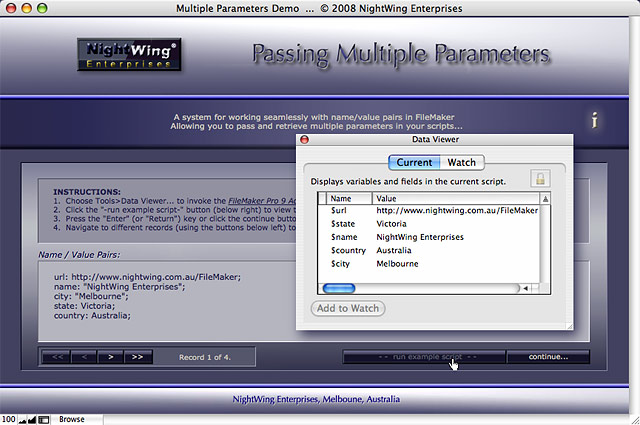Click sort triangle in Data Viewer header

[x=545, y=199]
